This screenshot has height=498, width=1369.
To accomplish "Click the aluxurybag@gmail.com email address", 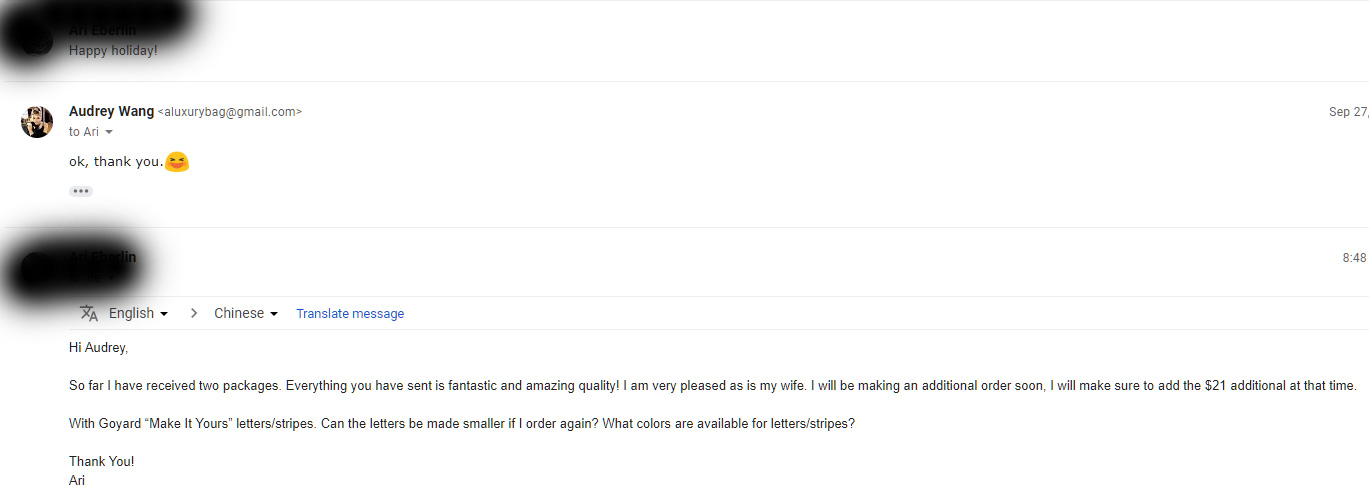I will point(230,112).
